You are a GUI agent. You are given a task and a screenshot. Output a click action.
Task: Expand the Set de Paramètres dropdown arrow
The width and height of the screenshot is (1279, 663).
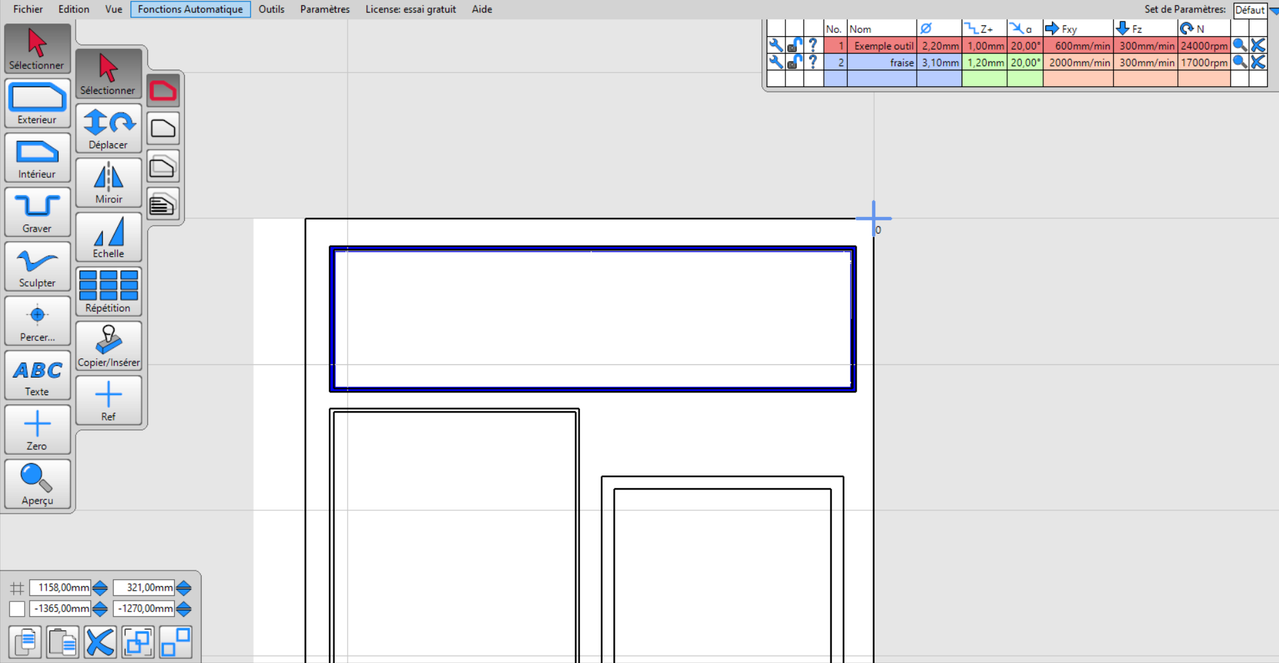coord(1273,10)
